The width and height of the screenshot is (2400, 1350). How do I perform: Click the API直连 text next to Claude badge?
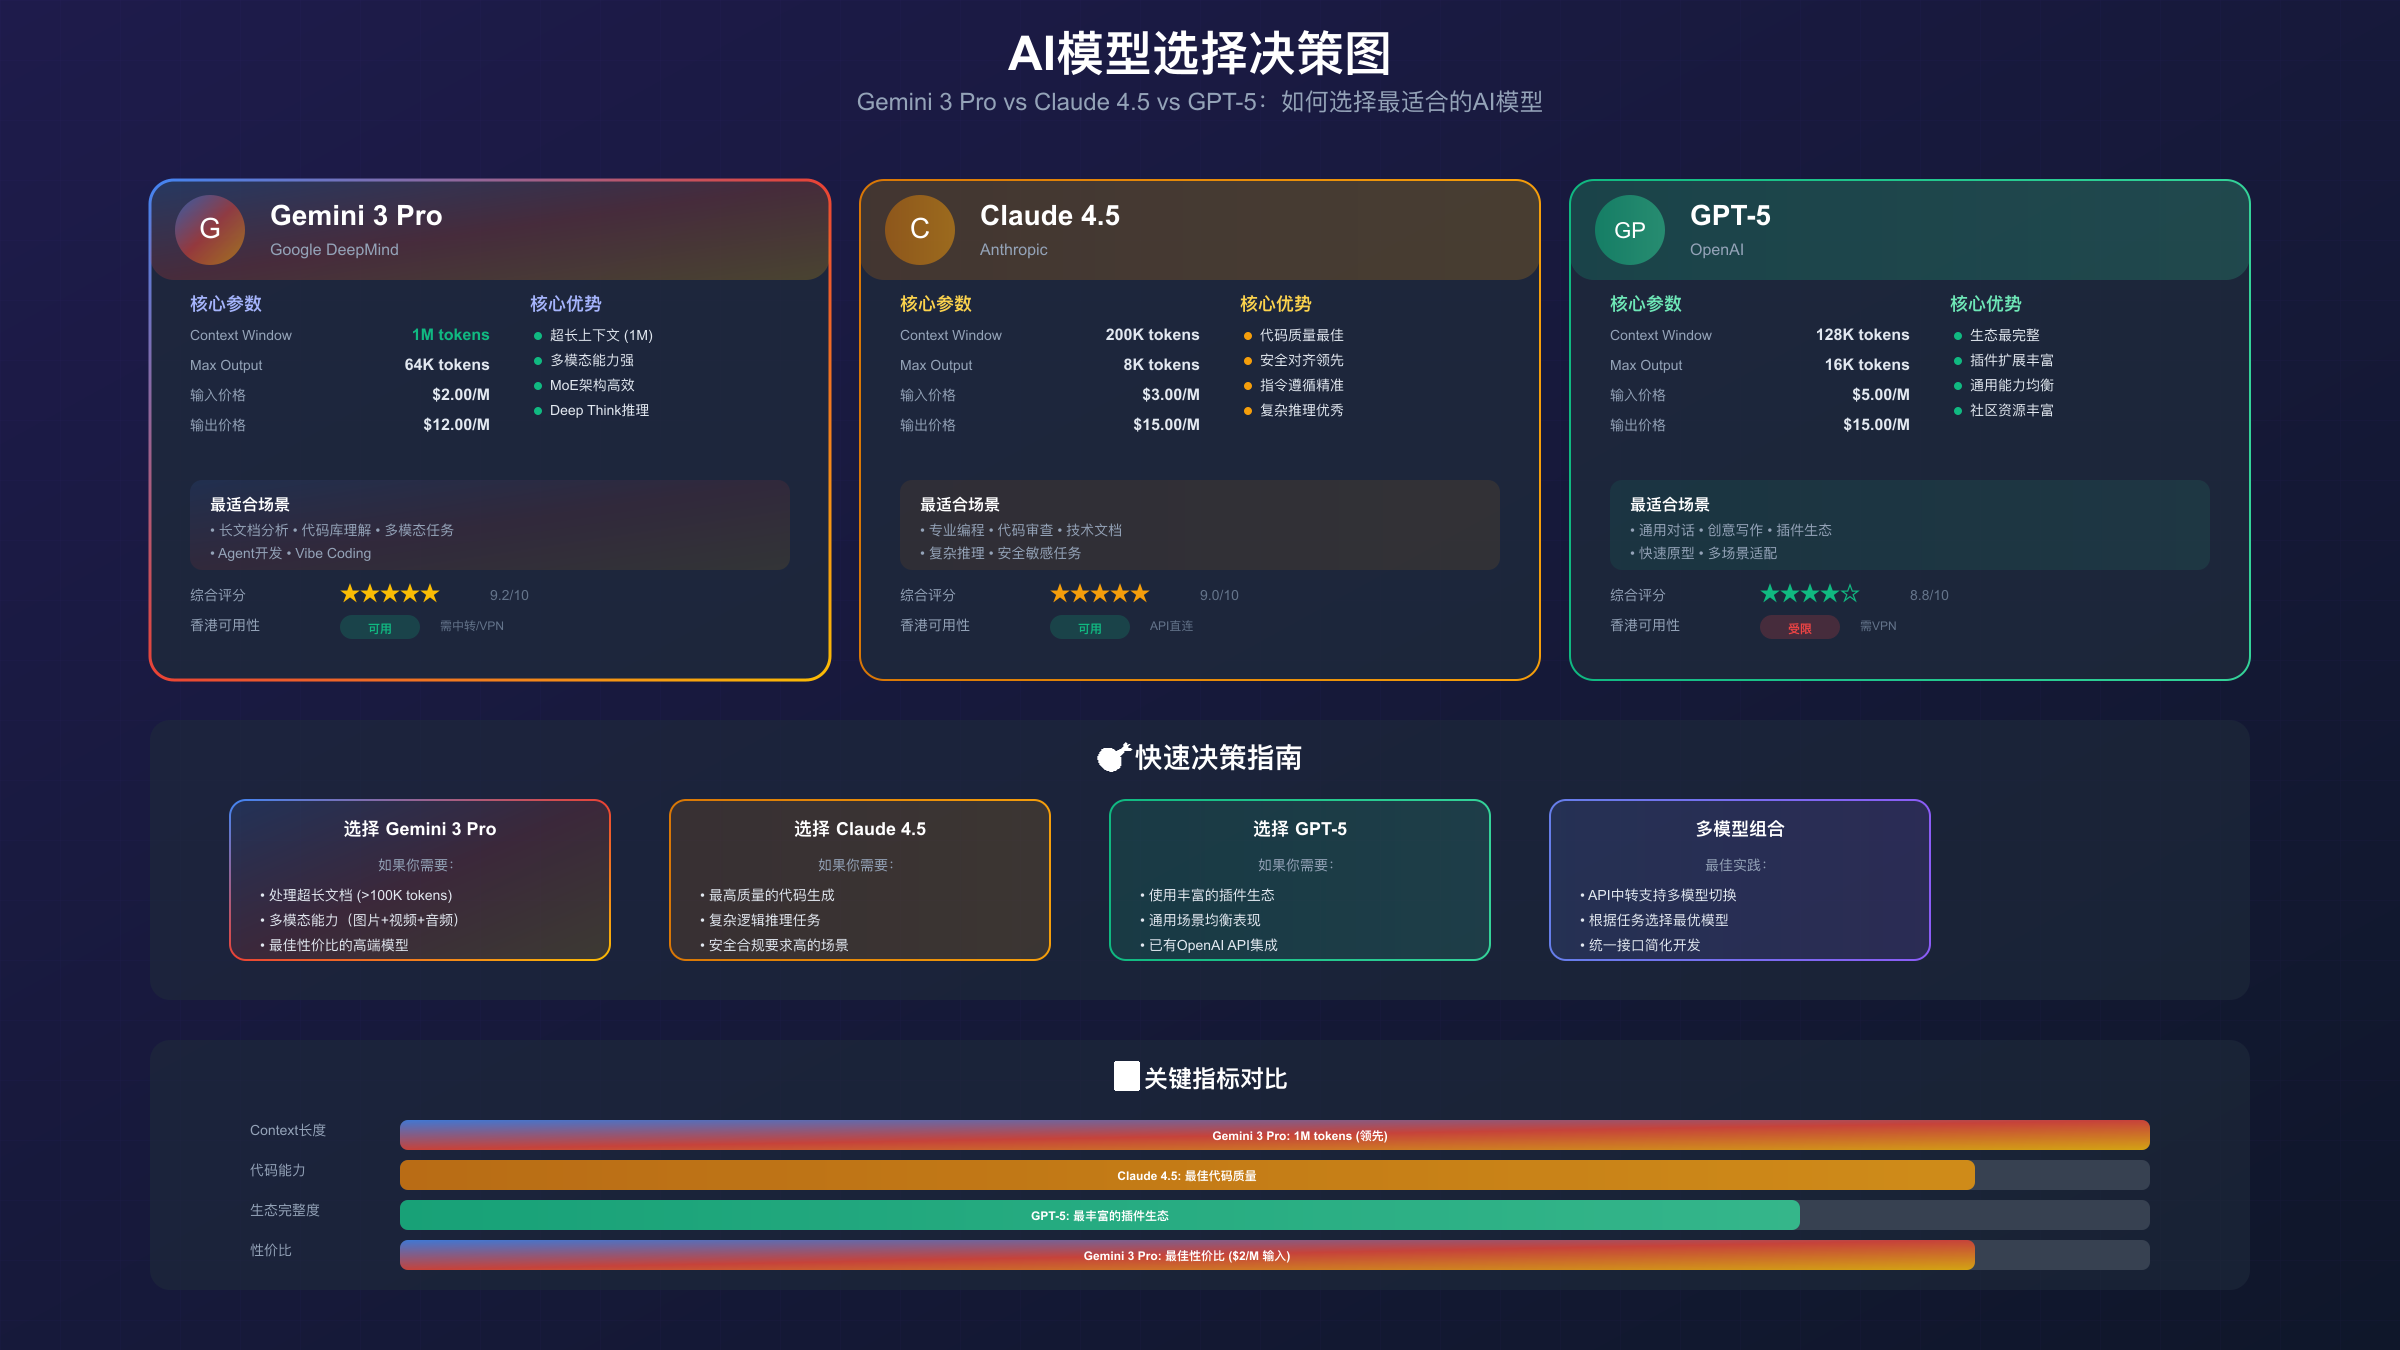coord(1171,626)
